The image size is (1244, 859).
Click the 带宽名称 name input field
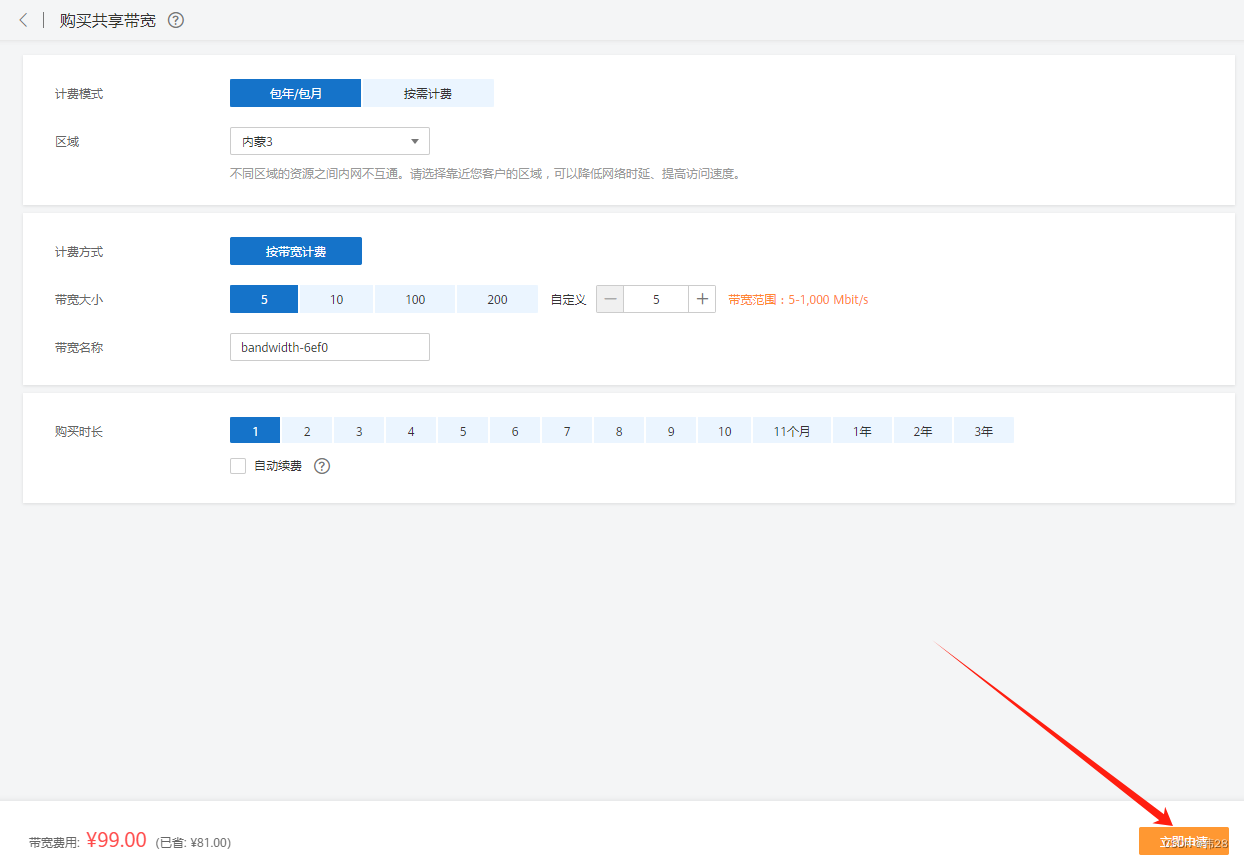point(329,348)
